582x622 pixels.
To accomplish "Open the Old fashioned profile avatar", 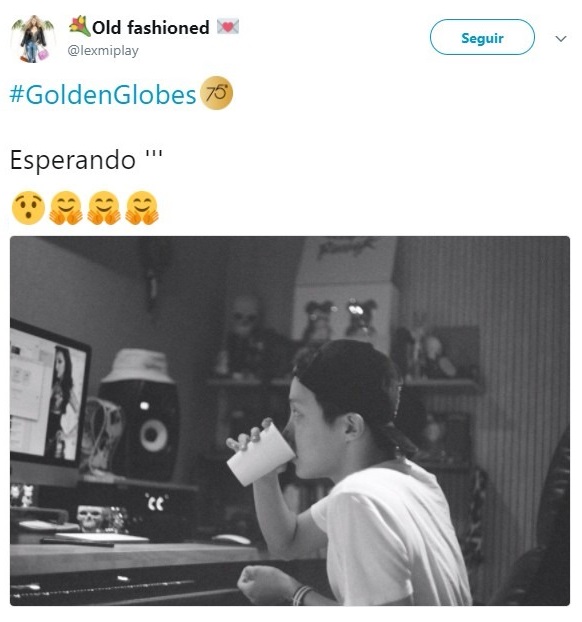I will (x=33, y=38).
